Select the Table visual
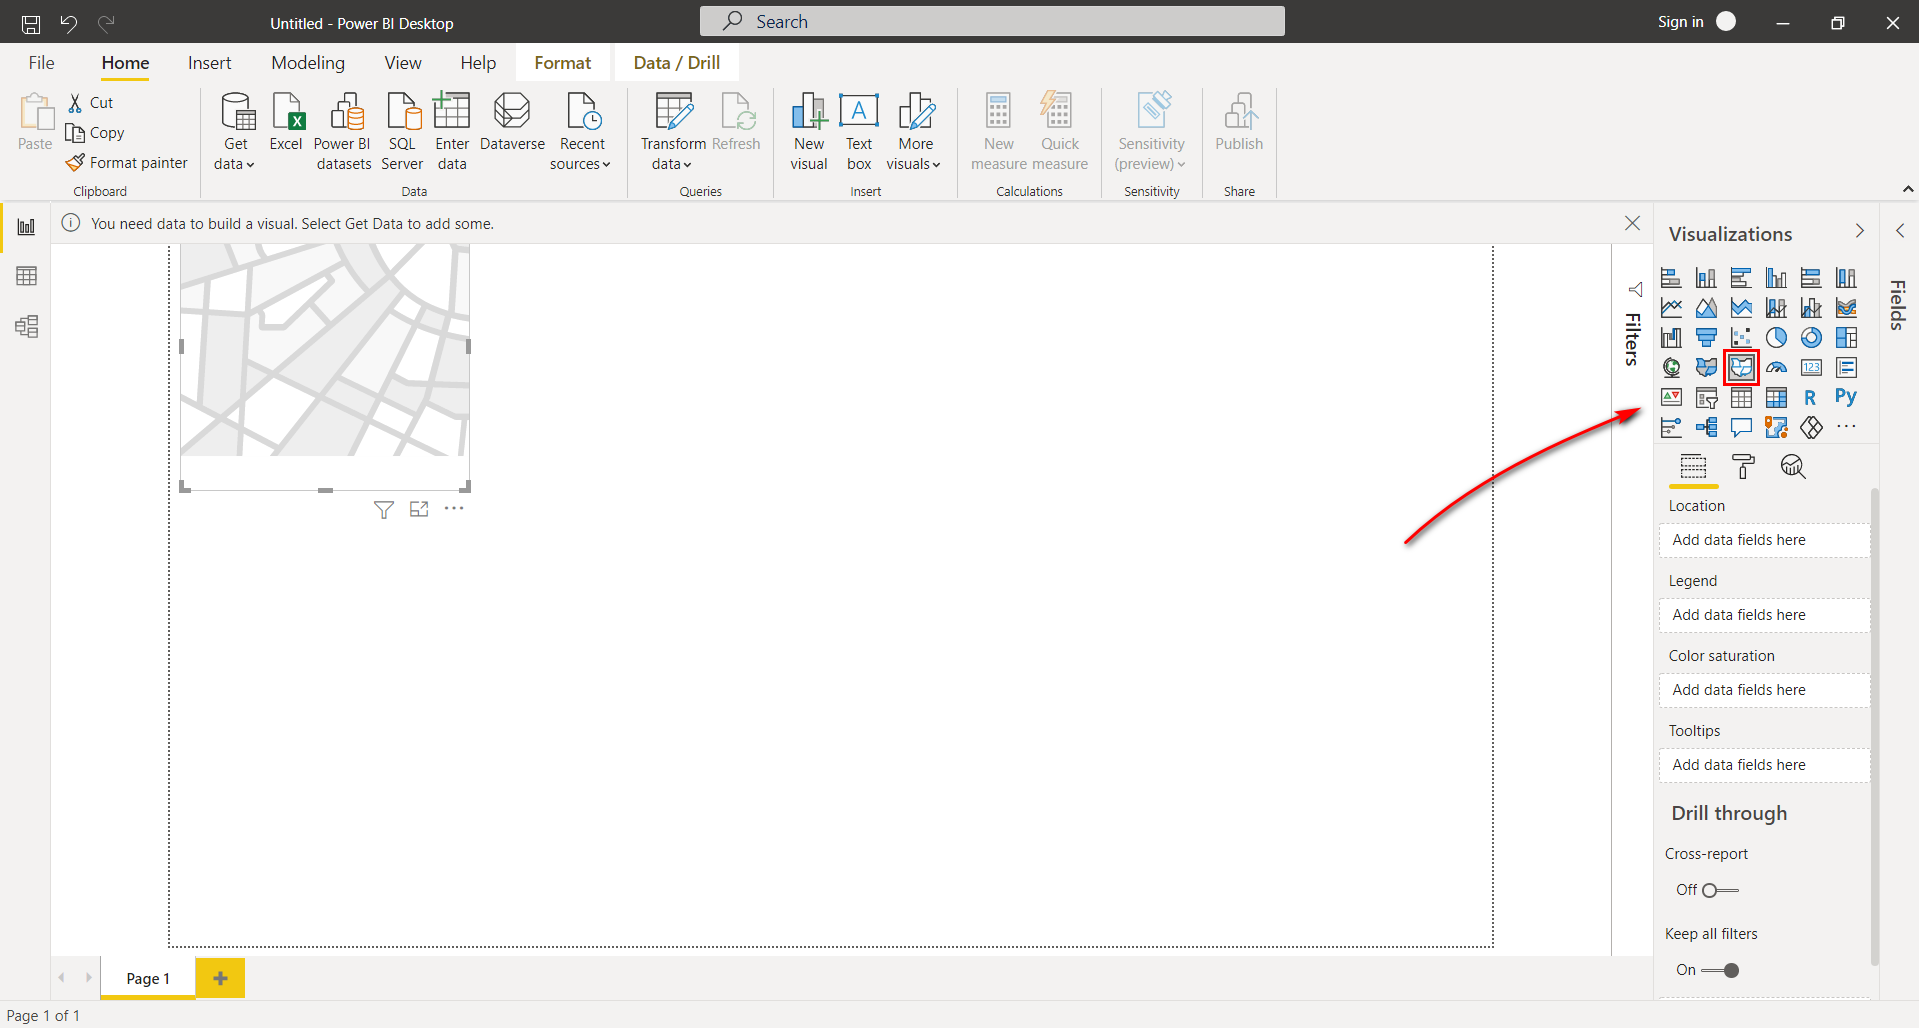Viewport: 1919px width, 1028px height. [x=1742, y=398]
